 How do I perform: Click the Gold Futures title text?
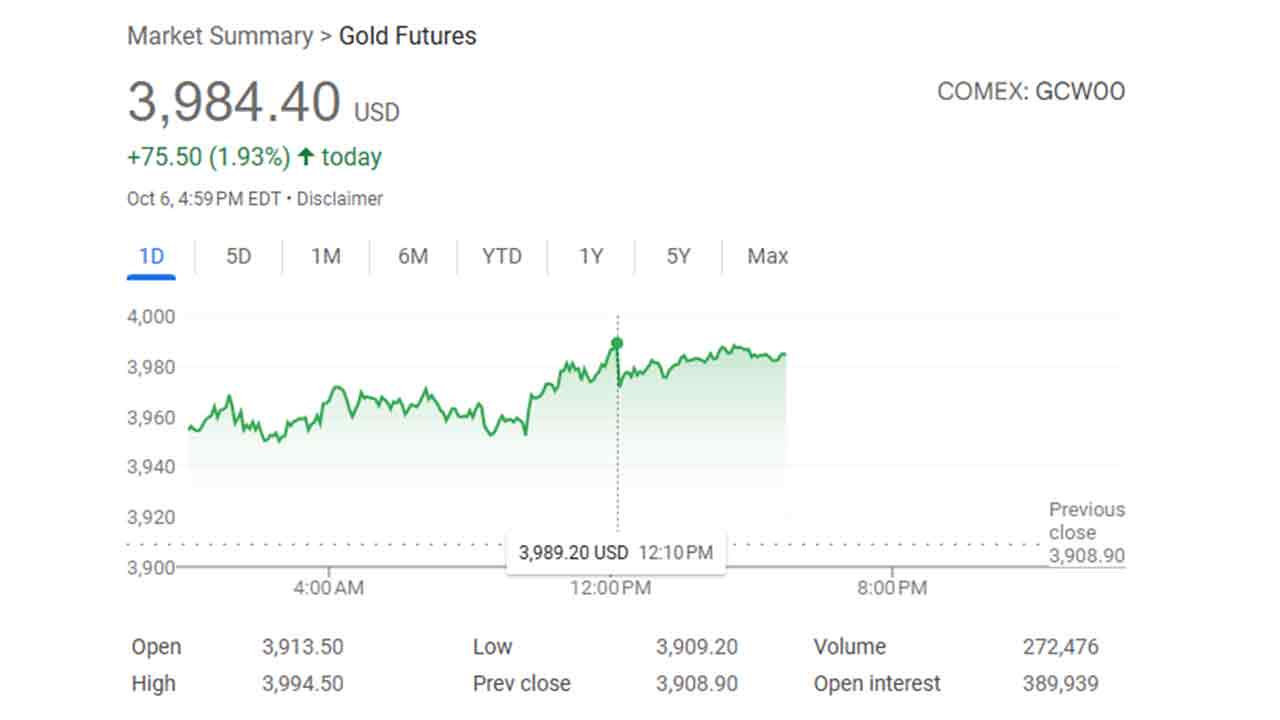click(x=407, y=37)
